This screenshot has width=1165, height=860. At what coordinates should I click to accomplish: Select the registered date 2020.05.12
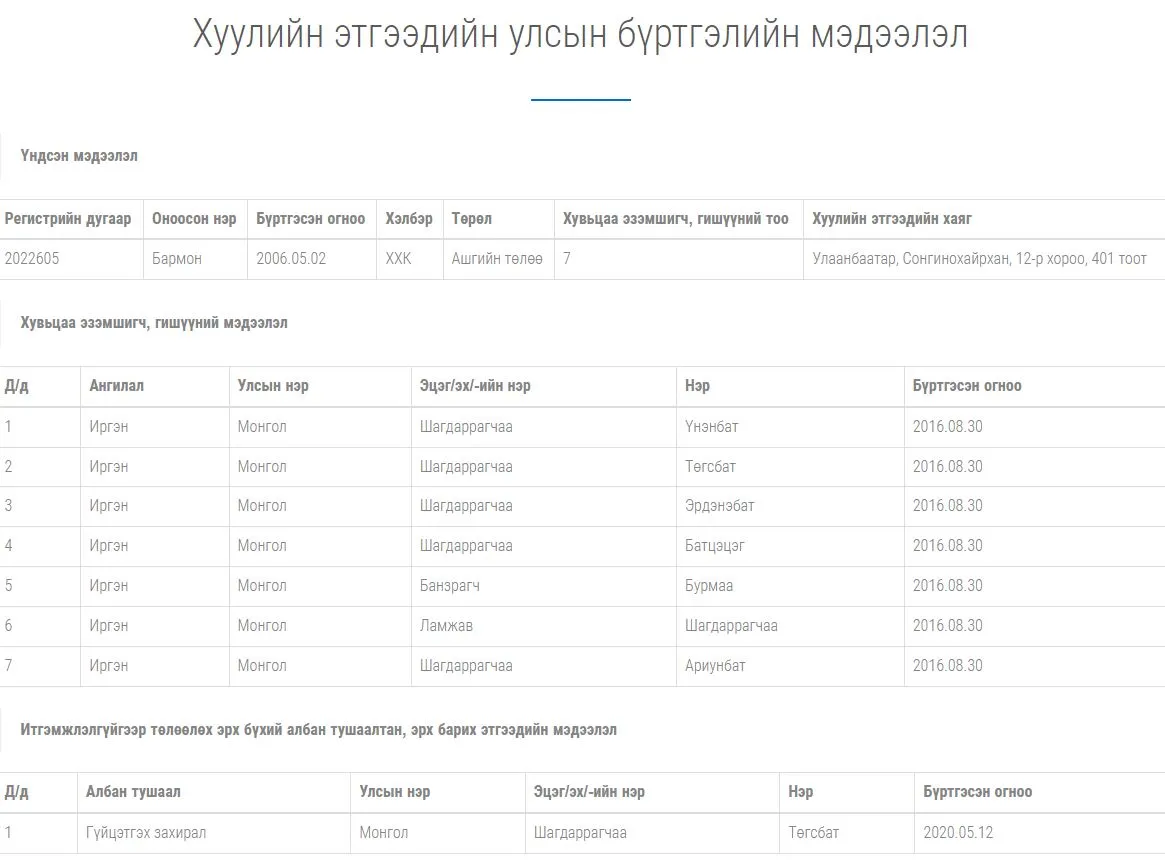[958, 832]
